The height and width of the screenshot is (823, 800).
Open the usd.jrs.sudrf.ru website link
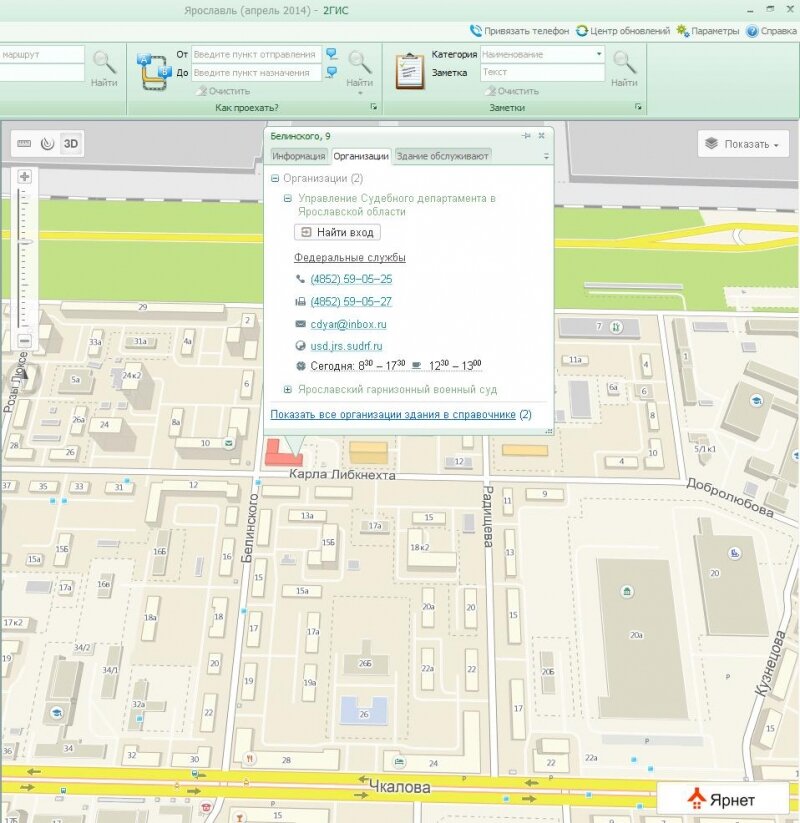click(346, 346)
